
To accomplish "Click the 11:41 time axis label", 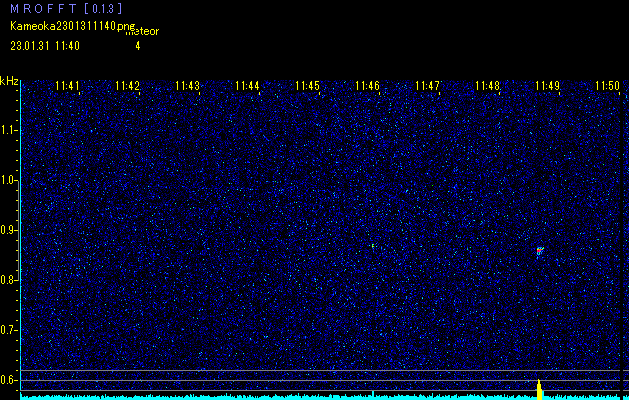I will click(67, 86).
